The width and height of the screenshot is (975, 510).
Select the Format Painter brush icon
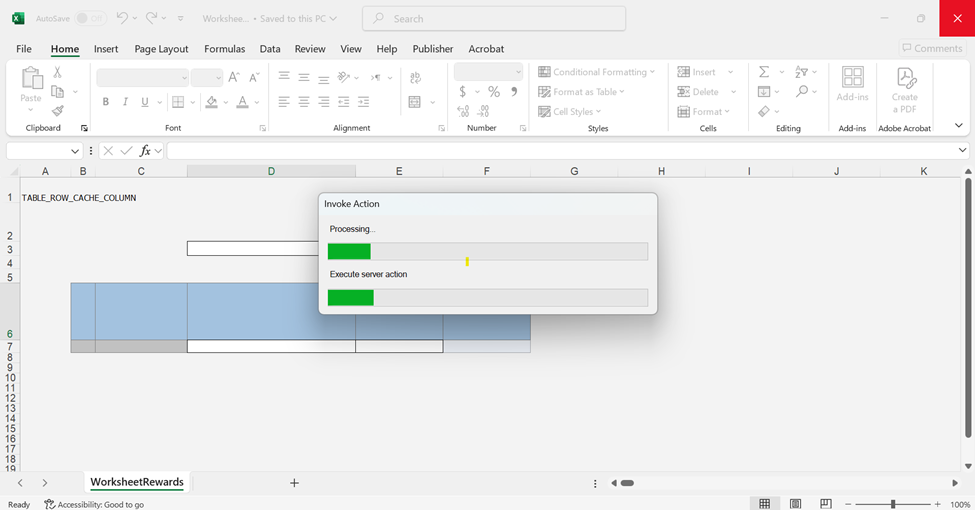tap(57, 111)
